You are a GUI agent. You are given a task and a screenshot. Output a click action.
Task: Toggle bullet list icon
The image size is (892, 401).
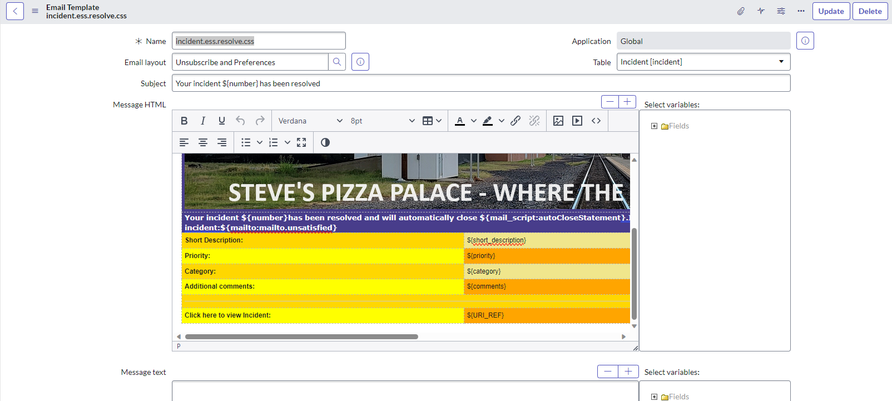246,142
